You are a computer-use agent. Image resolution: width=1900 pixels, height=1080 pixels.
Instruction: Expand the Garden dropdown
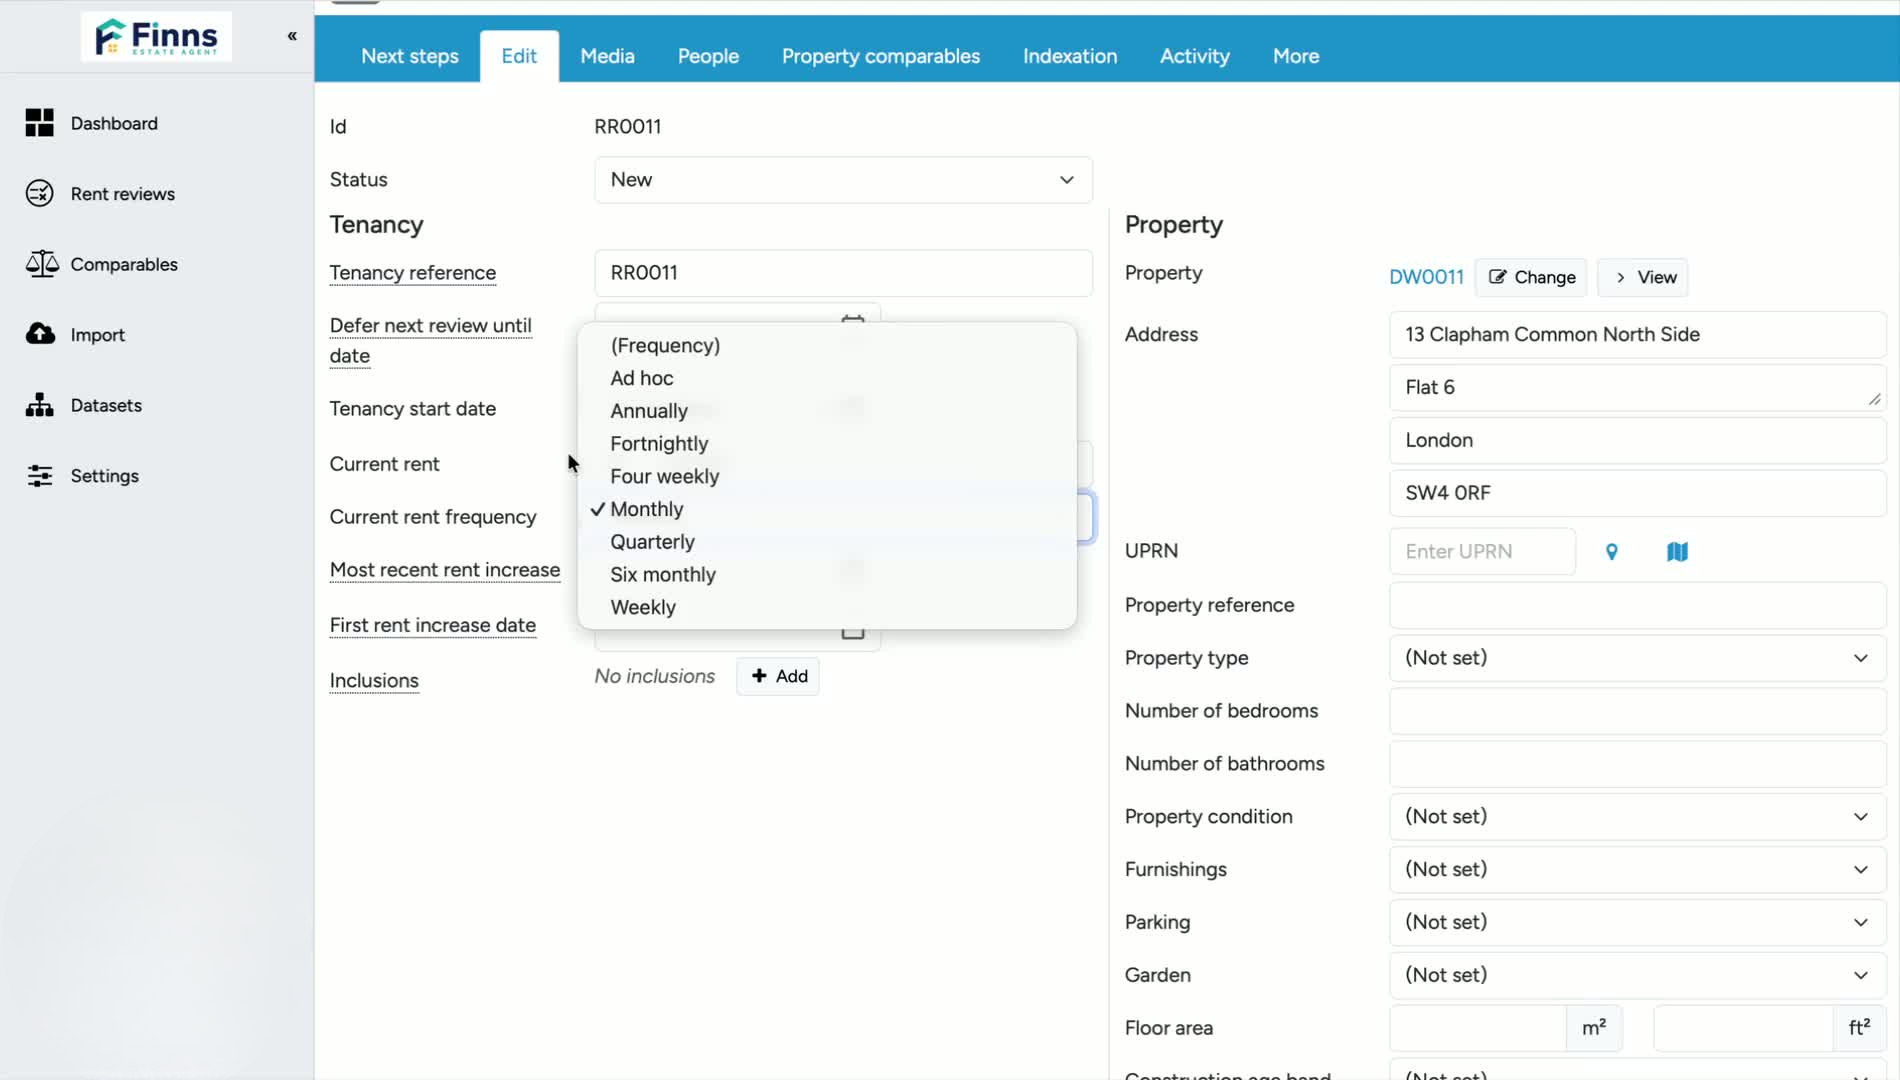point(1637,975)
